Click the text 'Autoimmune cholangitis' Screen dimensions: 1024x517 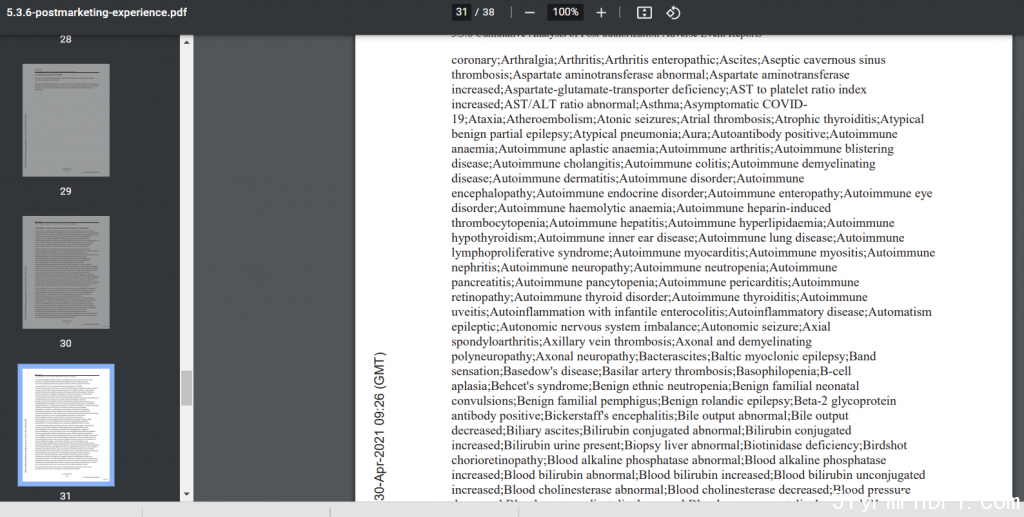[x=557, y=164]
